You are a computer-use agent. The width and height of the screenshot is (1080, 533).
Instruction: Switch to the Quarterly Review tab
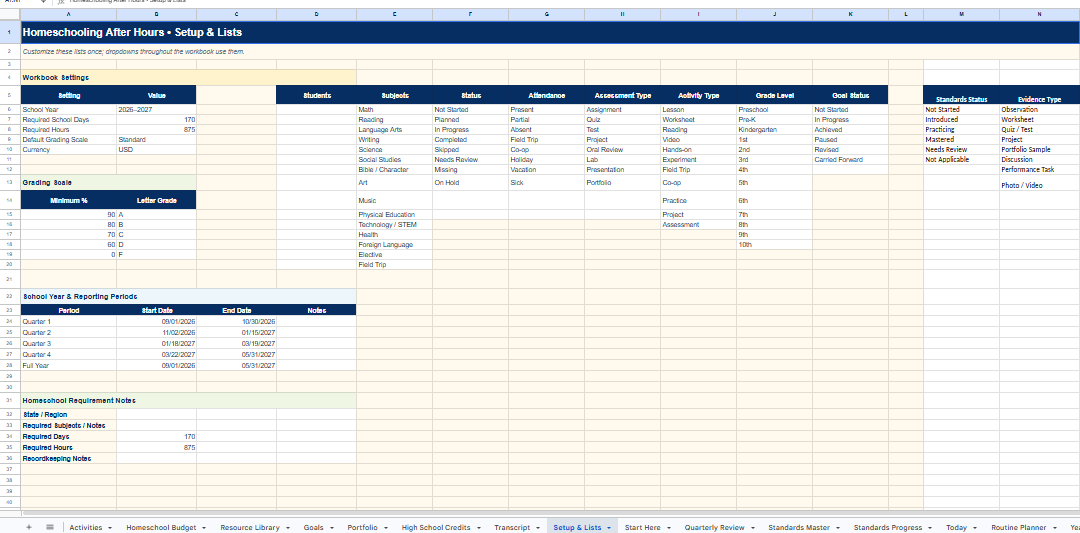(714, 527)
